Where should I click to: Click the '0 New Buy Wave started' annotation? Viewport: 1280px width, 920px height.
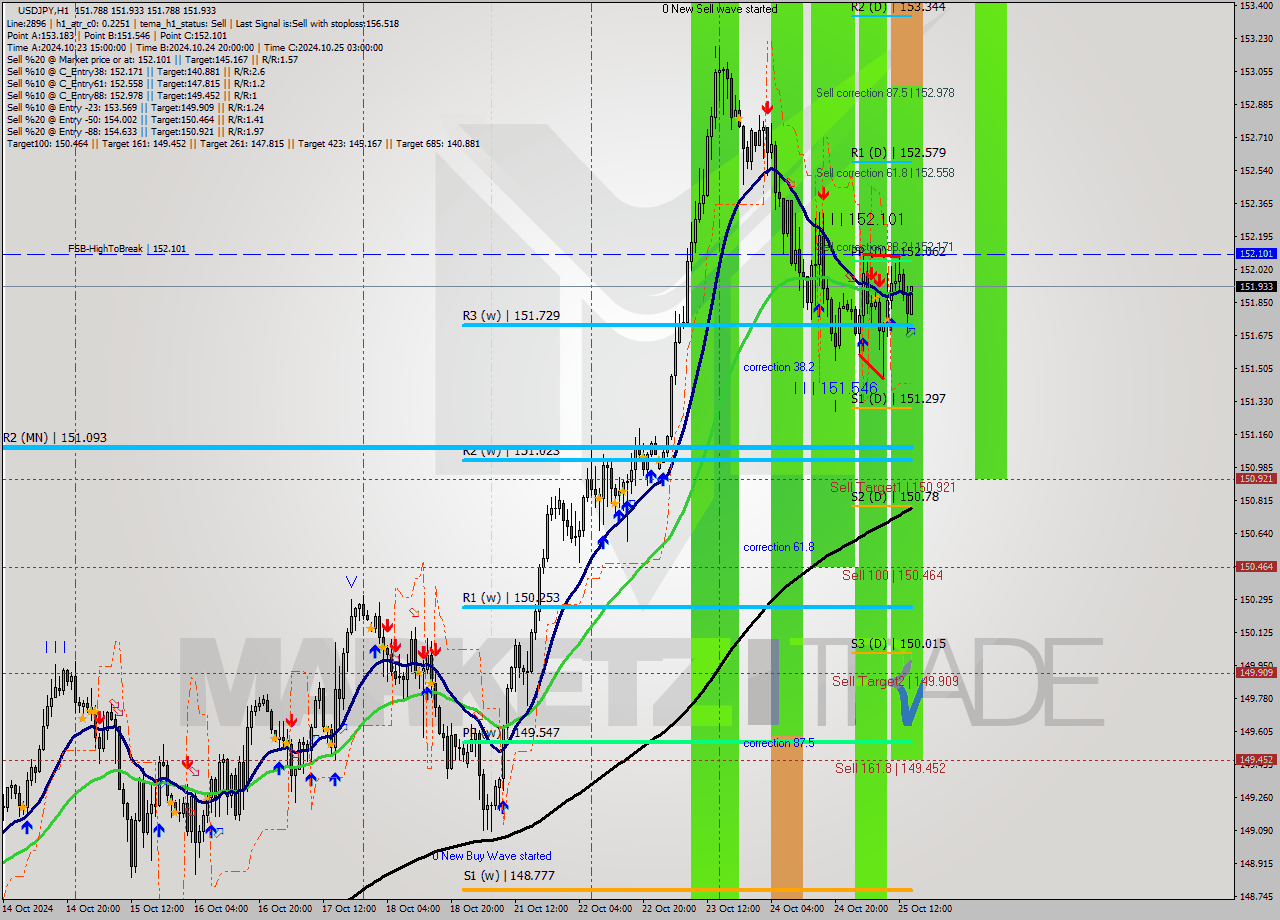492,856
